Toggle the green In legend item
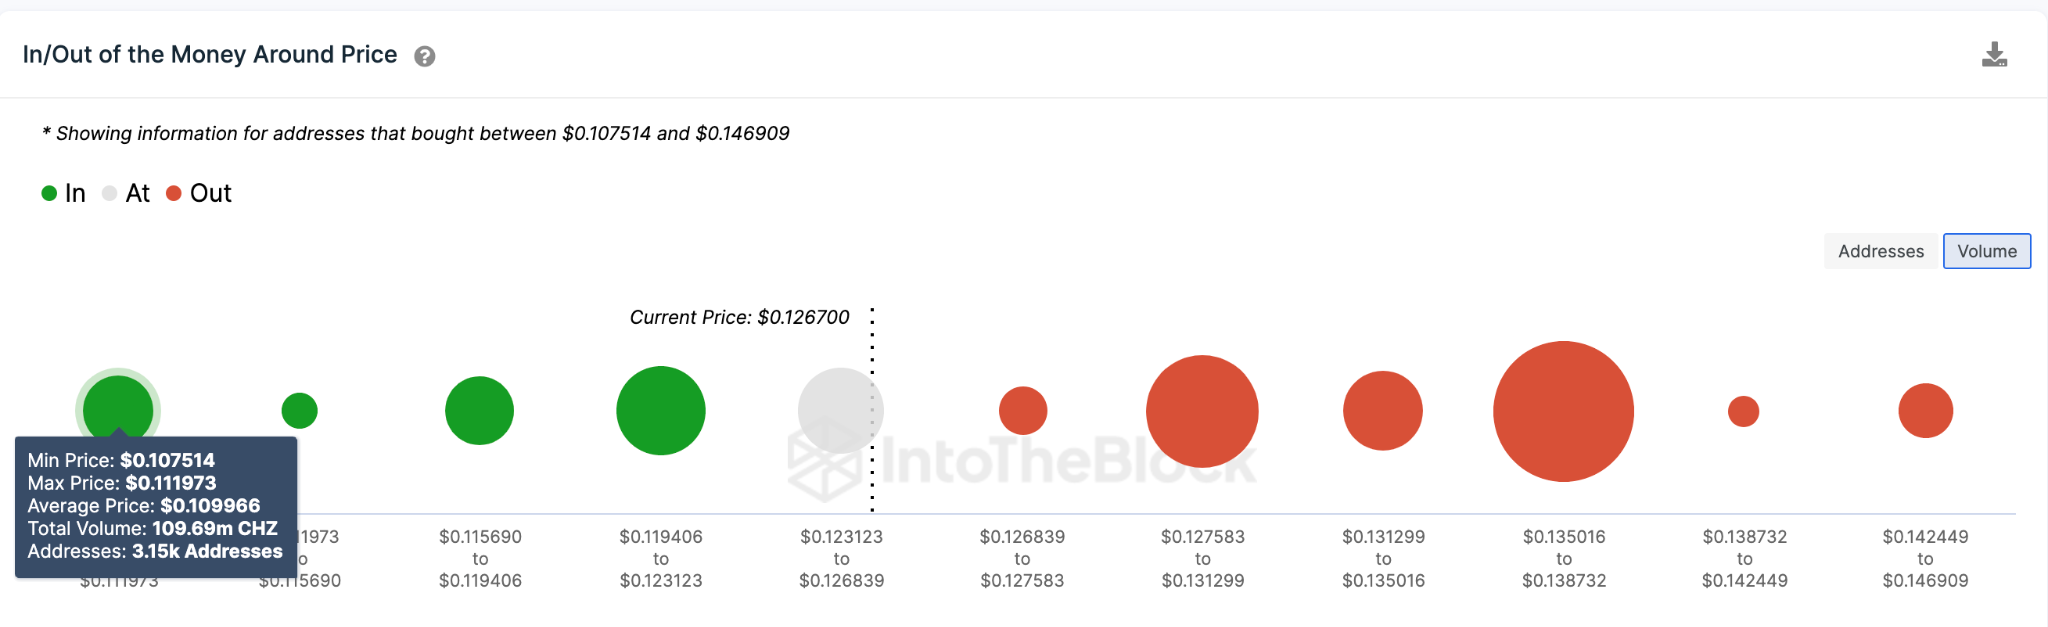 pyautogui.click(x=64, y=193)
